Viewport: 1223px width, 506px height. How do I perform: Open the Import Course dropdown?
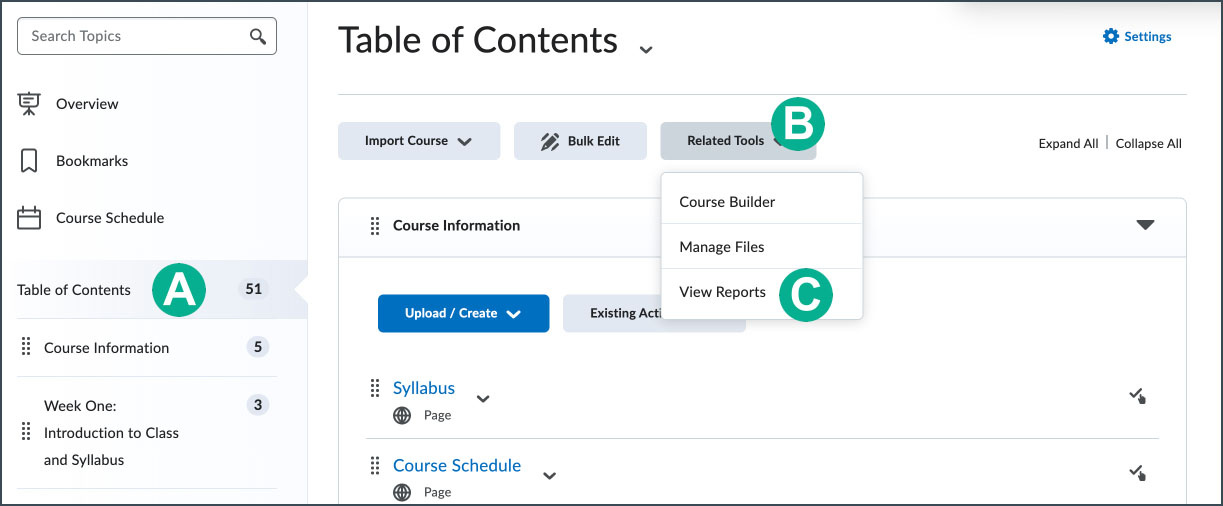click(x=419, y=141)
